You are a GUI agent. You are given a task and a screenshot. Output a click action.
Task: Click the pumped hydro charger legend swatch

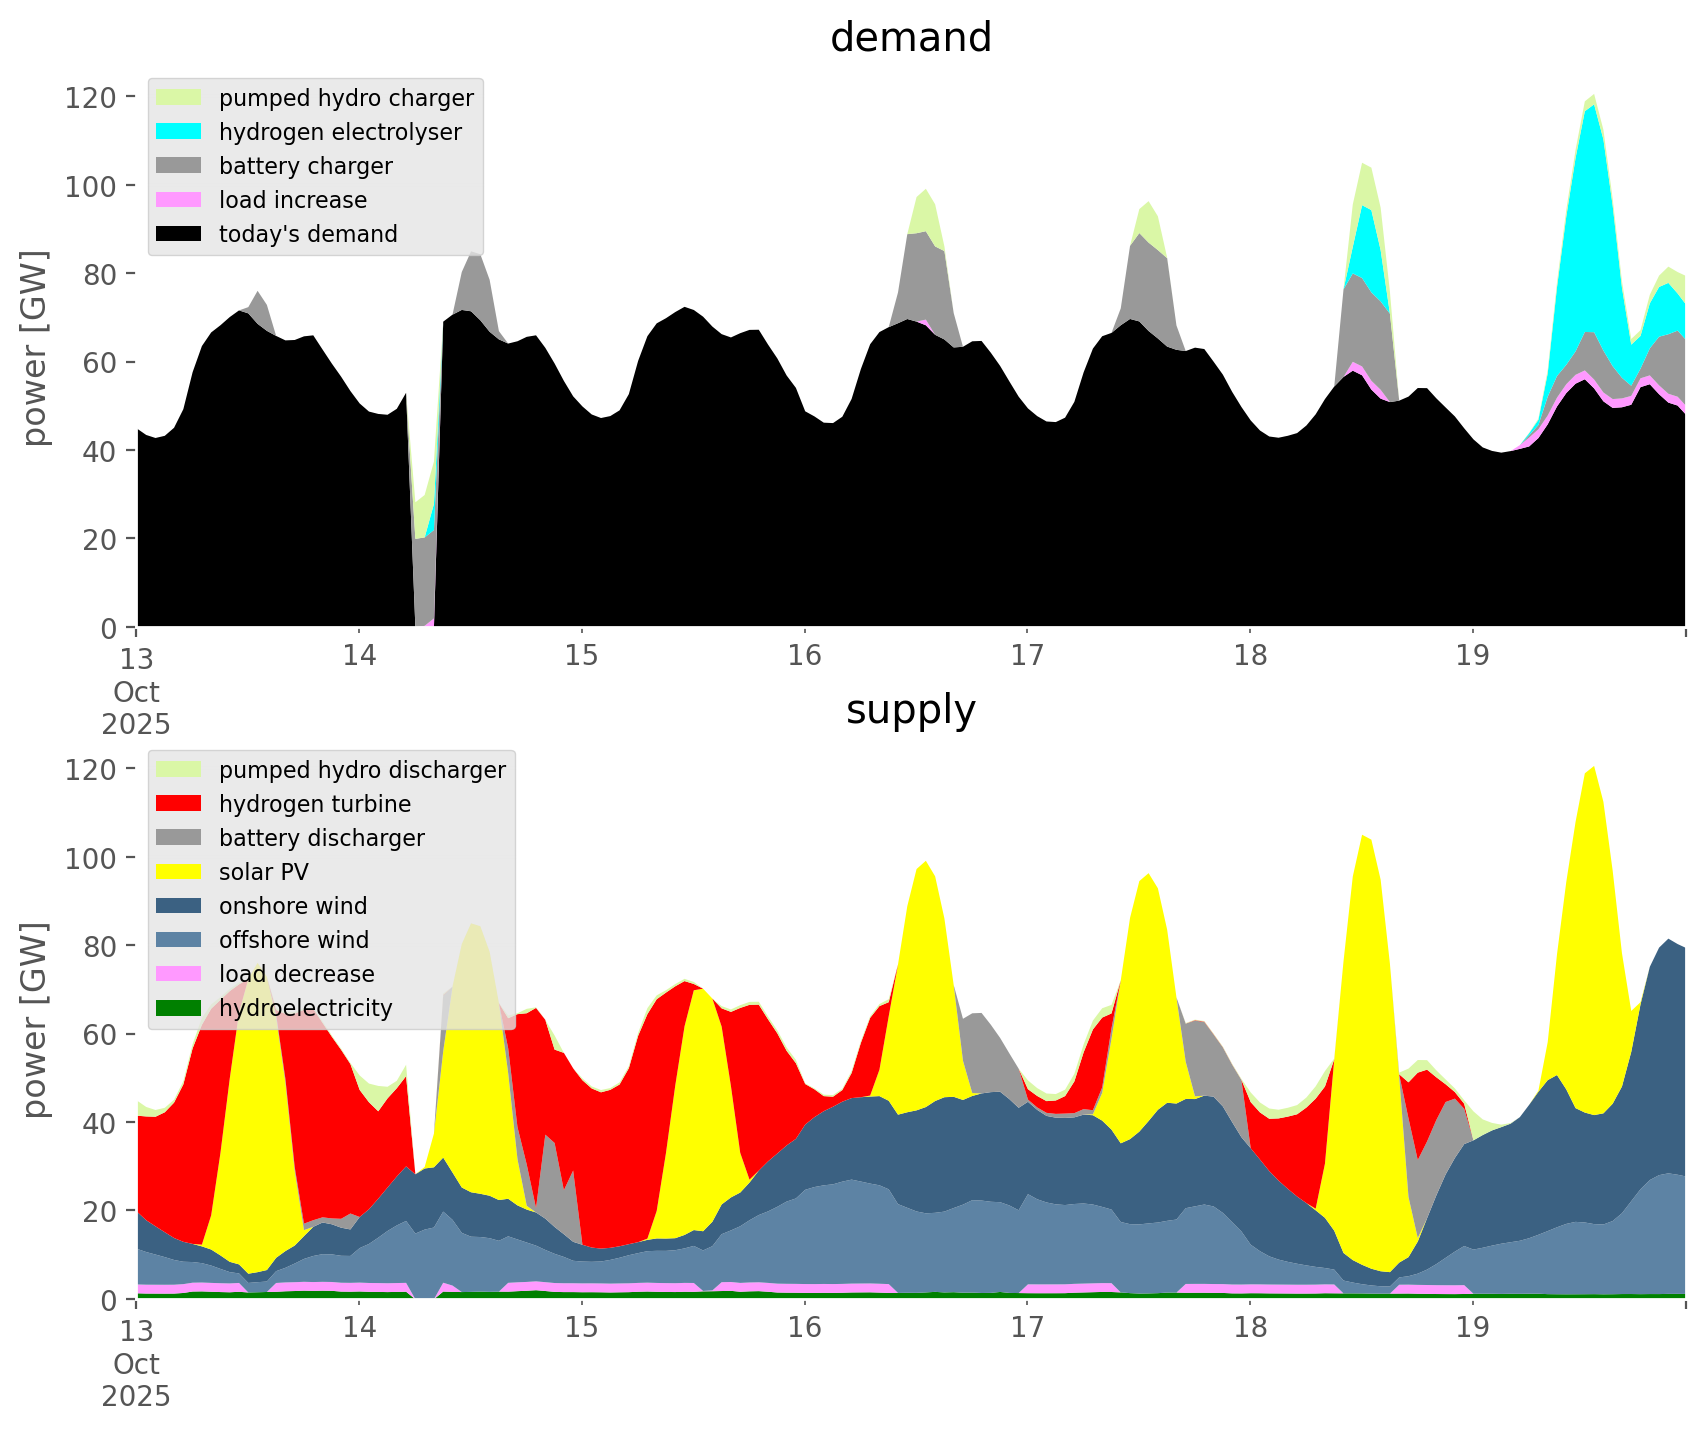(x=178, y=98)
